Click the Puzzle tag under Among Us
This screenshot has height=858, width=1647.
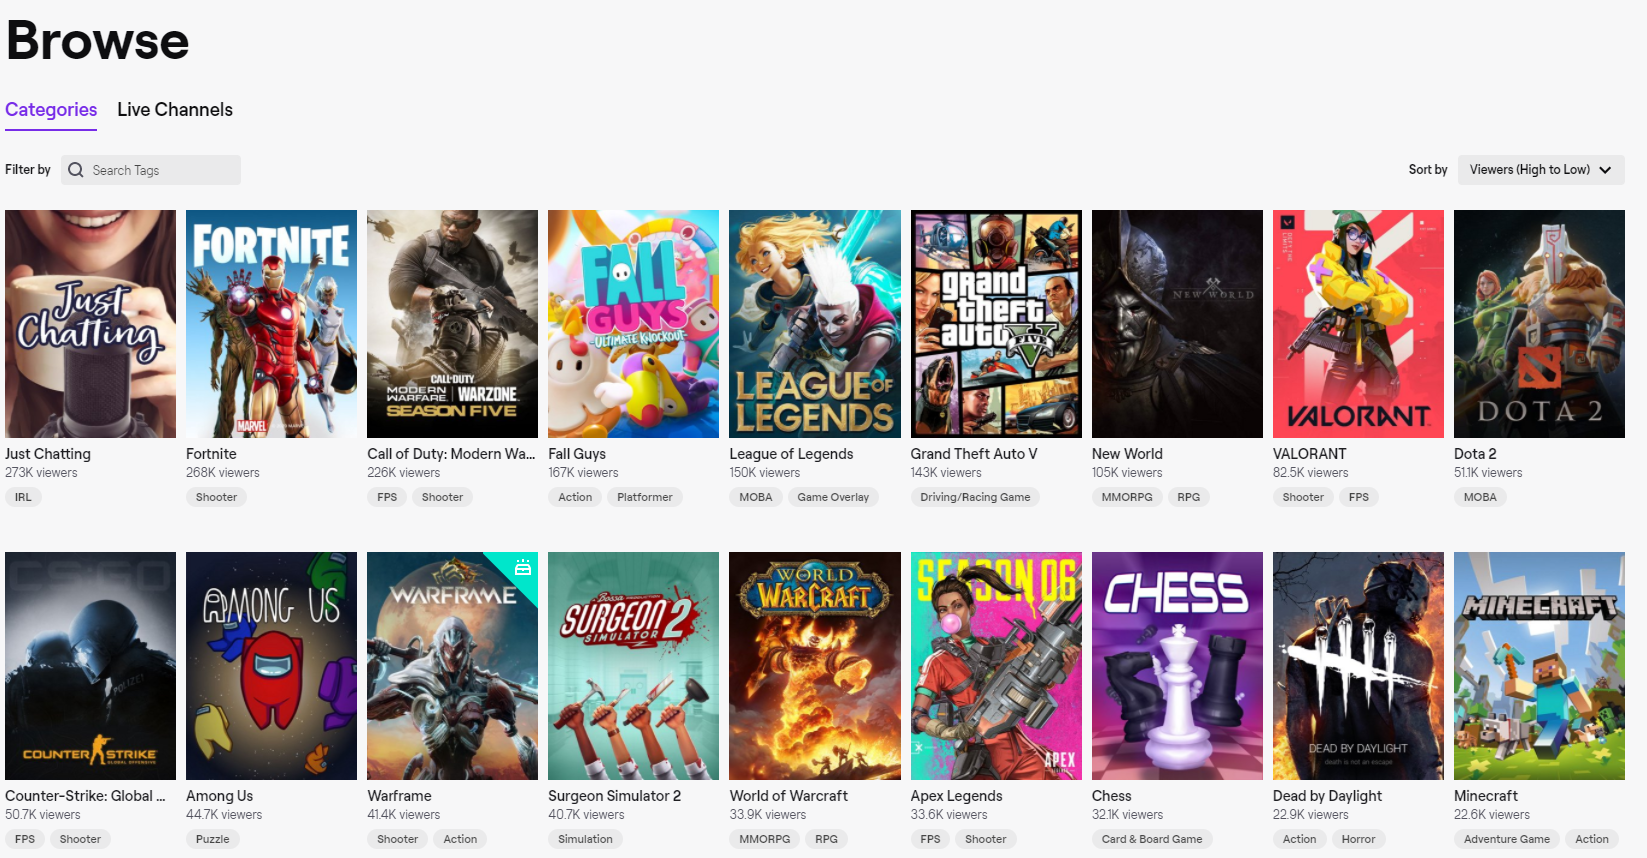point(212,839)
